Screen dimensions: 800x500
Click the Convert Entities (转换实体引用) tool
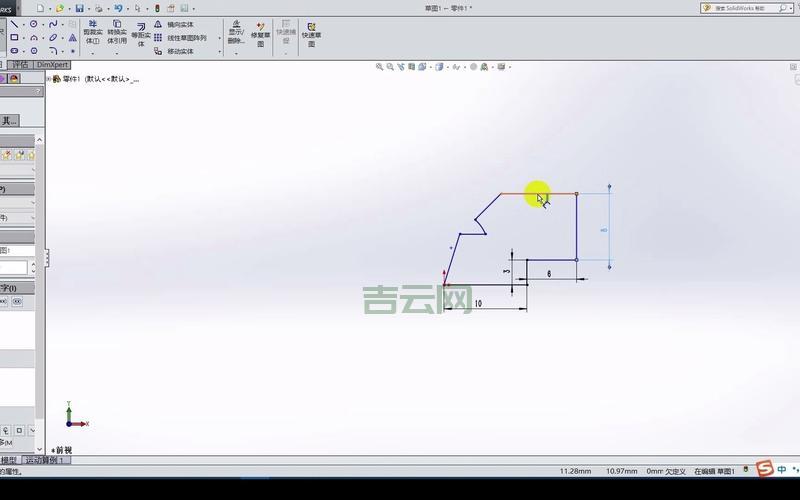pyautogui.click(x=117, y=32)
